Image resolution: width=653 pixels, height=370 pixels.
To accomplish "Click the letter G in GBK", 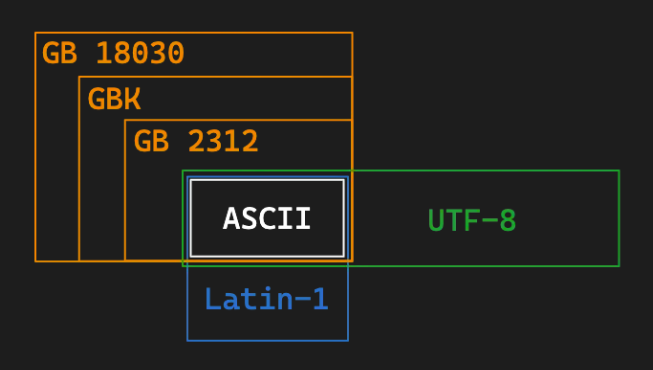I will click(x=96, y=99).
